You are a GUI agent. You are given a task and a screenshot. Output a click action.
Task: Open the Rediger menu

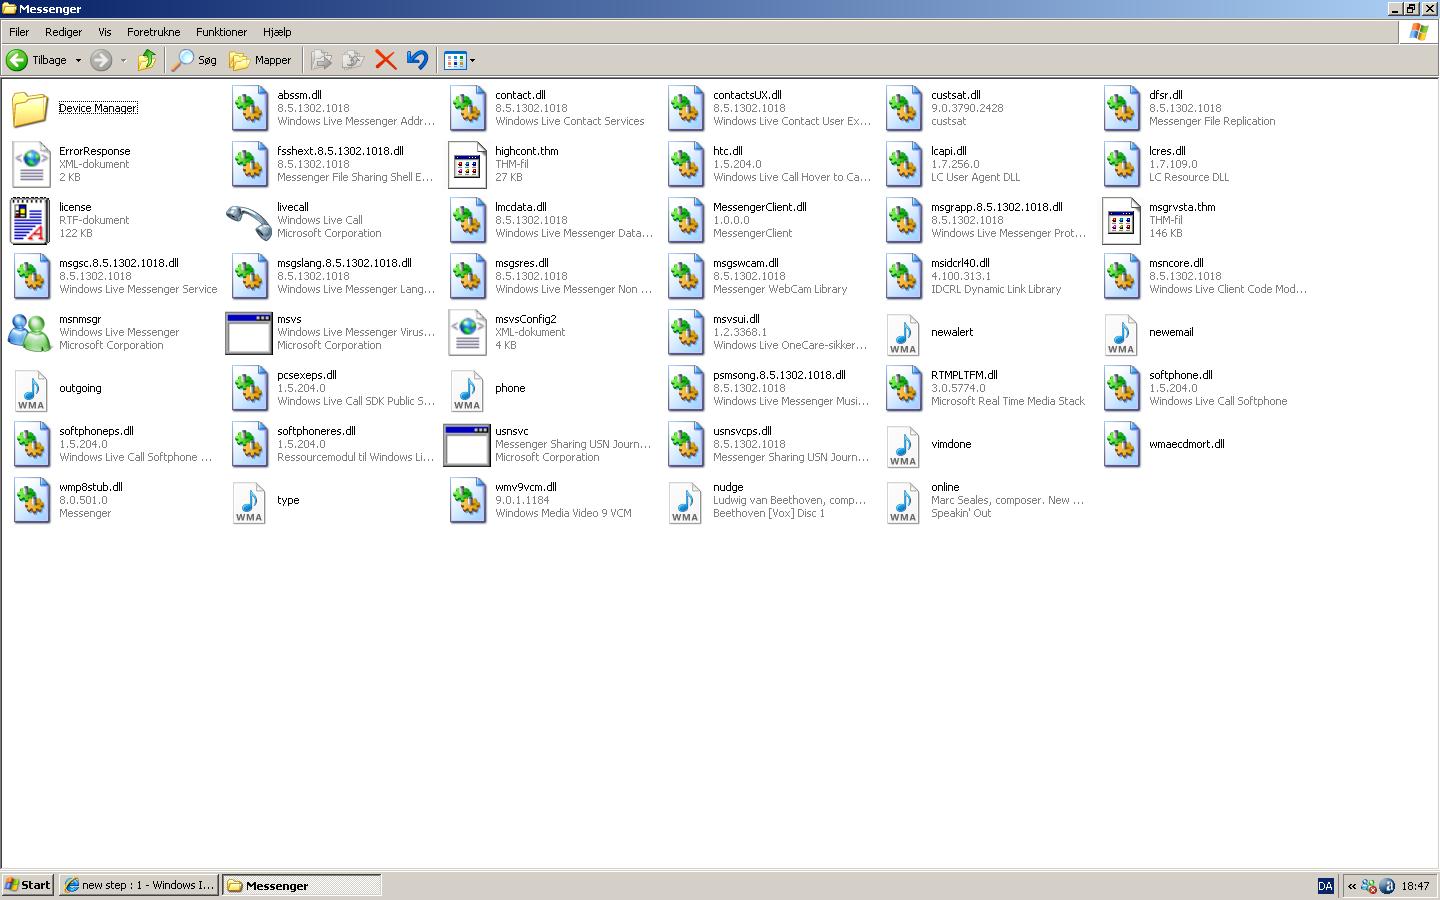64,32
